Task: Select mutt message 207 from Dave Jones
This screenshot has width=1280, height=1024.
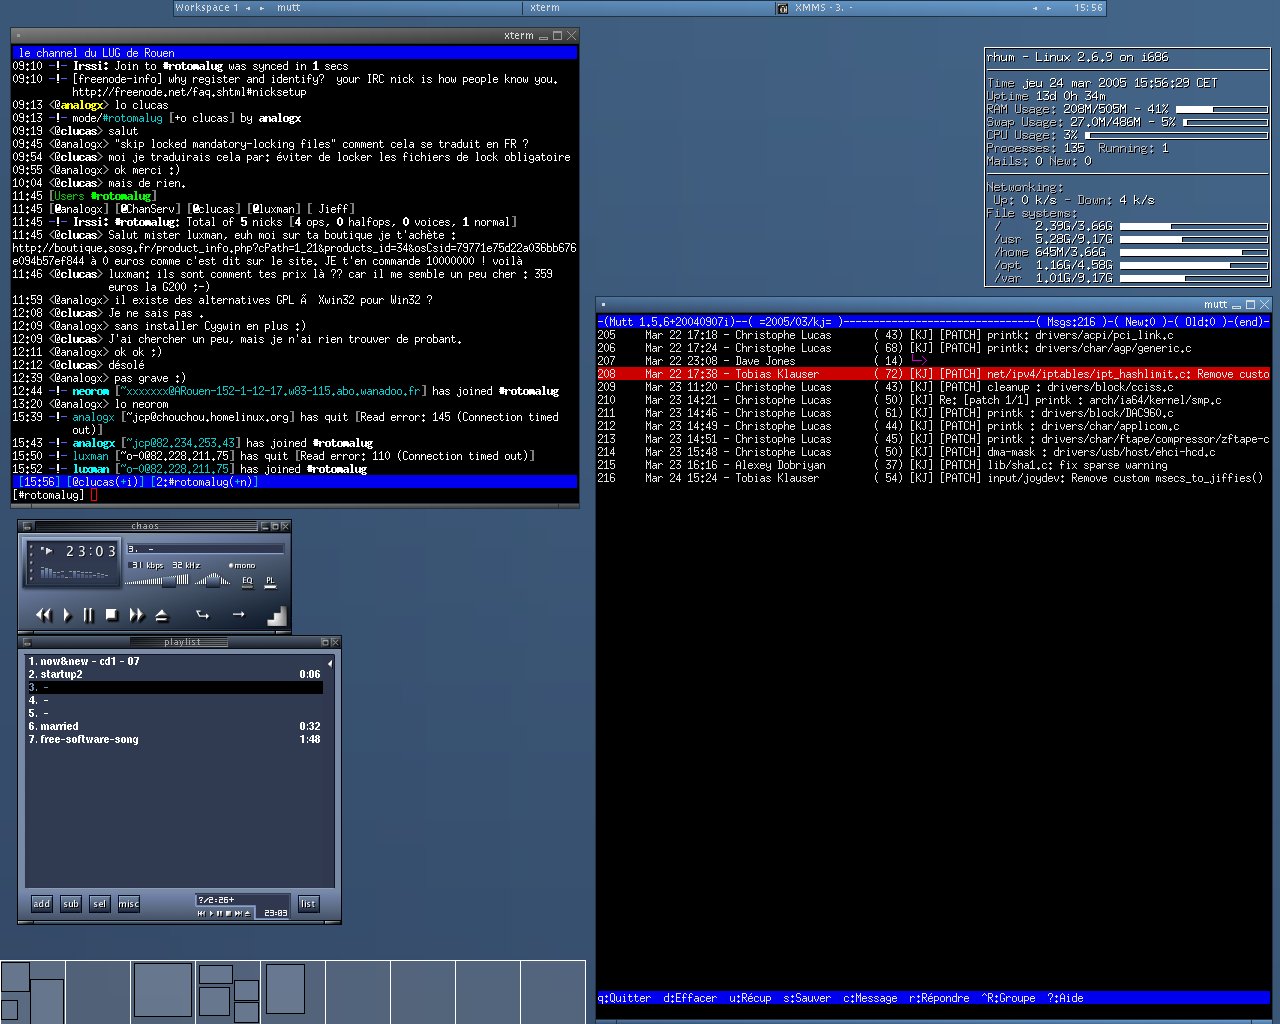Action: coord(933,361)
